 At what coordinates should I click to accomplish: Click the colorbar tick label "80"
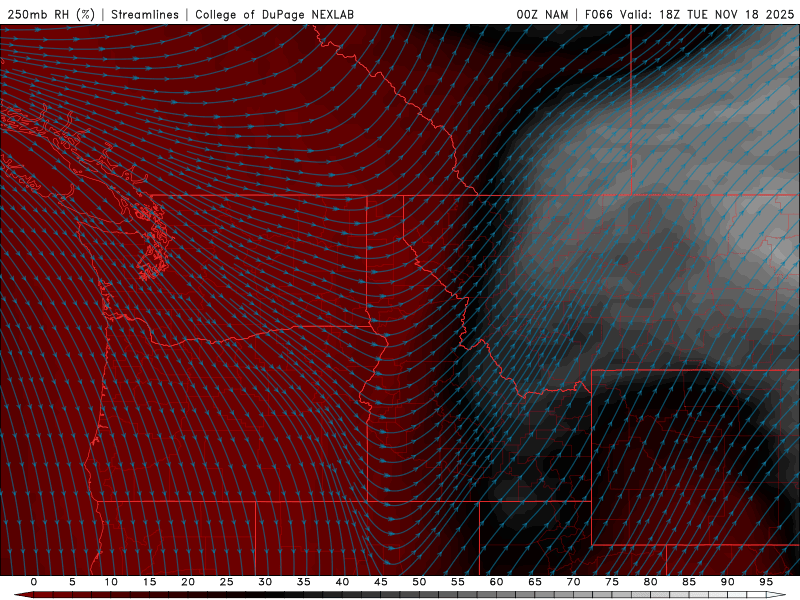650,582
